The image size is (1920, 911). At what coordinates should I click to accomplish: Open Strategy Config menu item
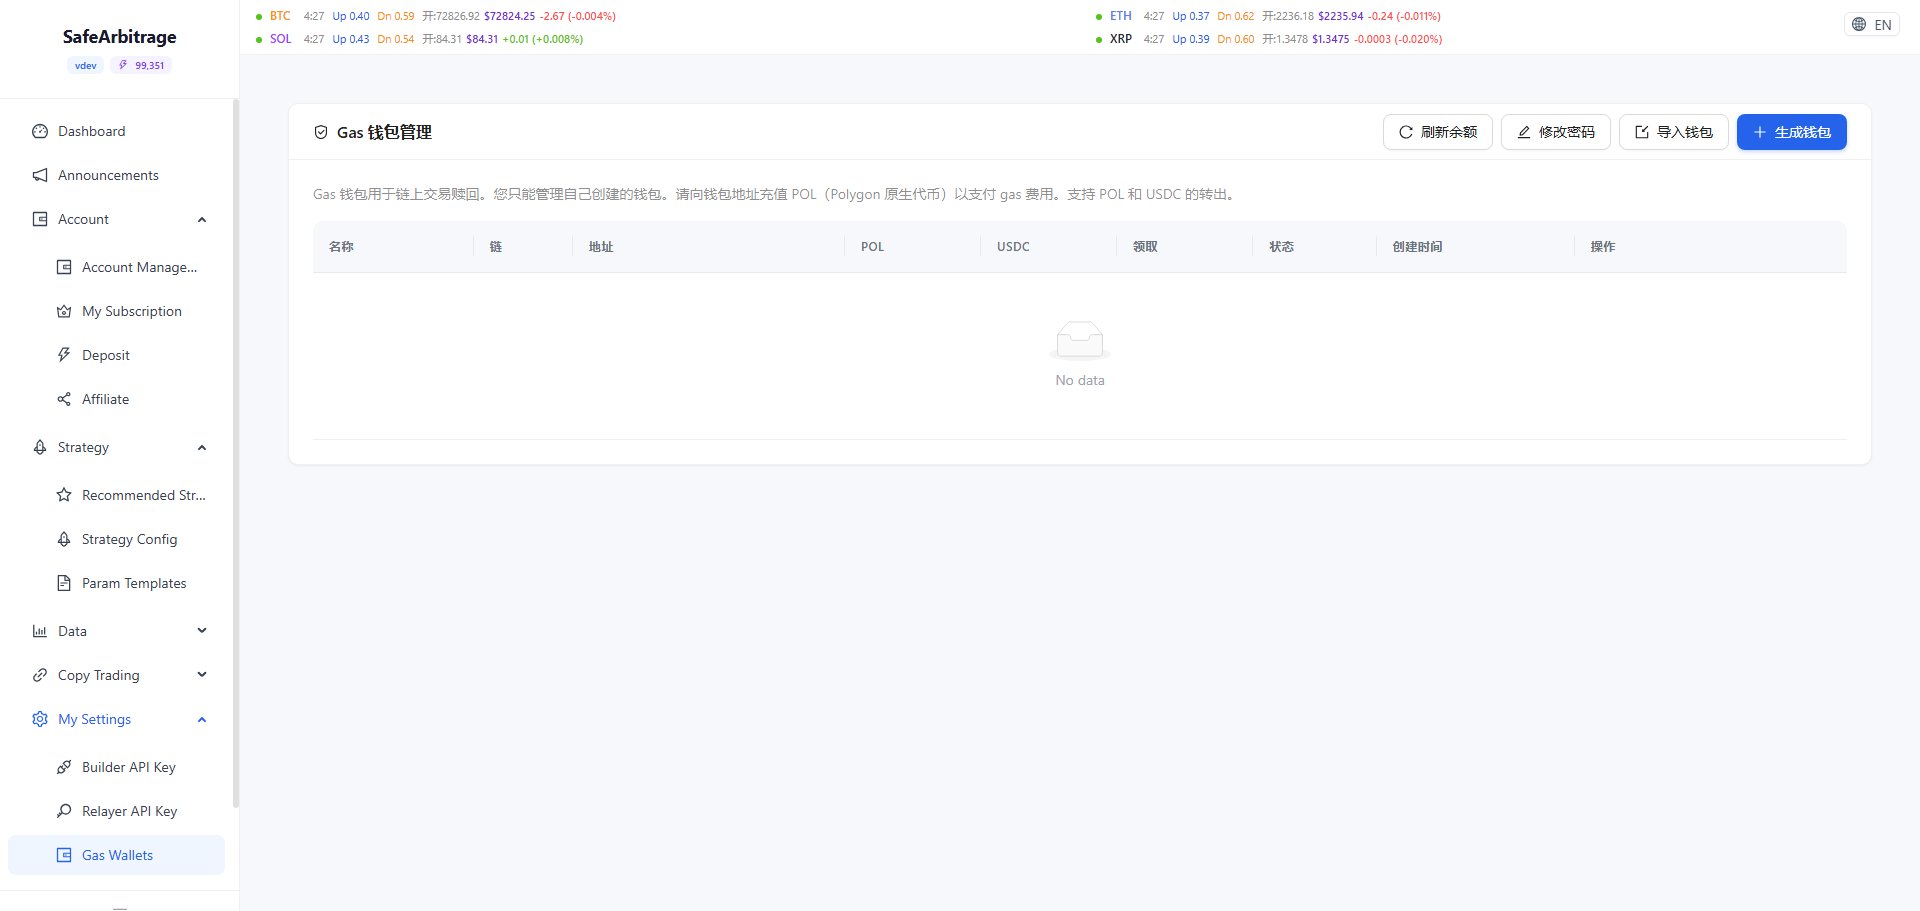click(129, 539)
